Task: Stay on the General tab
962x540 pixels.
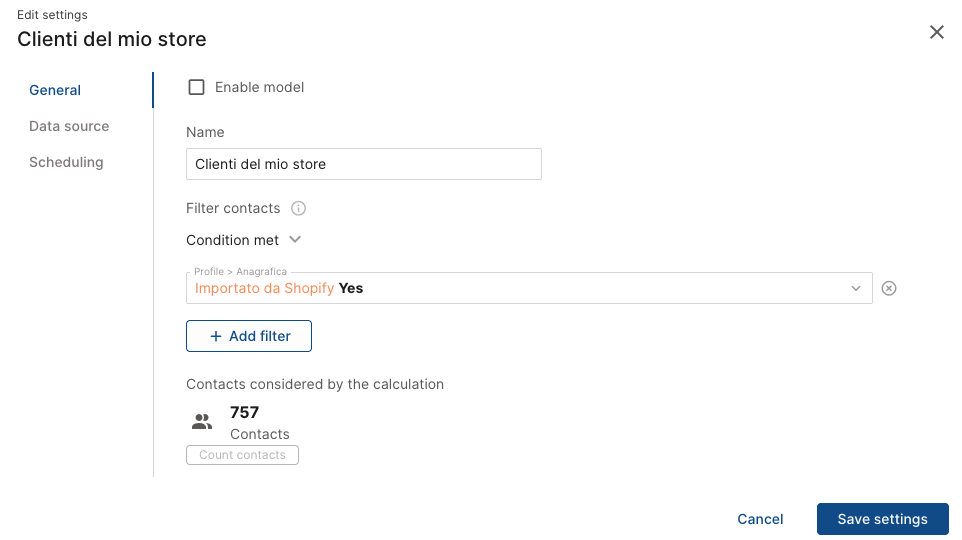Action: tap(55, 90)
